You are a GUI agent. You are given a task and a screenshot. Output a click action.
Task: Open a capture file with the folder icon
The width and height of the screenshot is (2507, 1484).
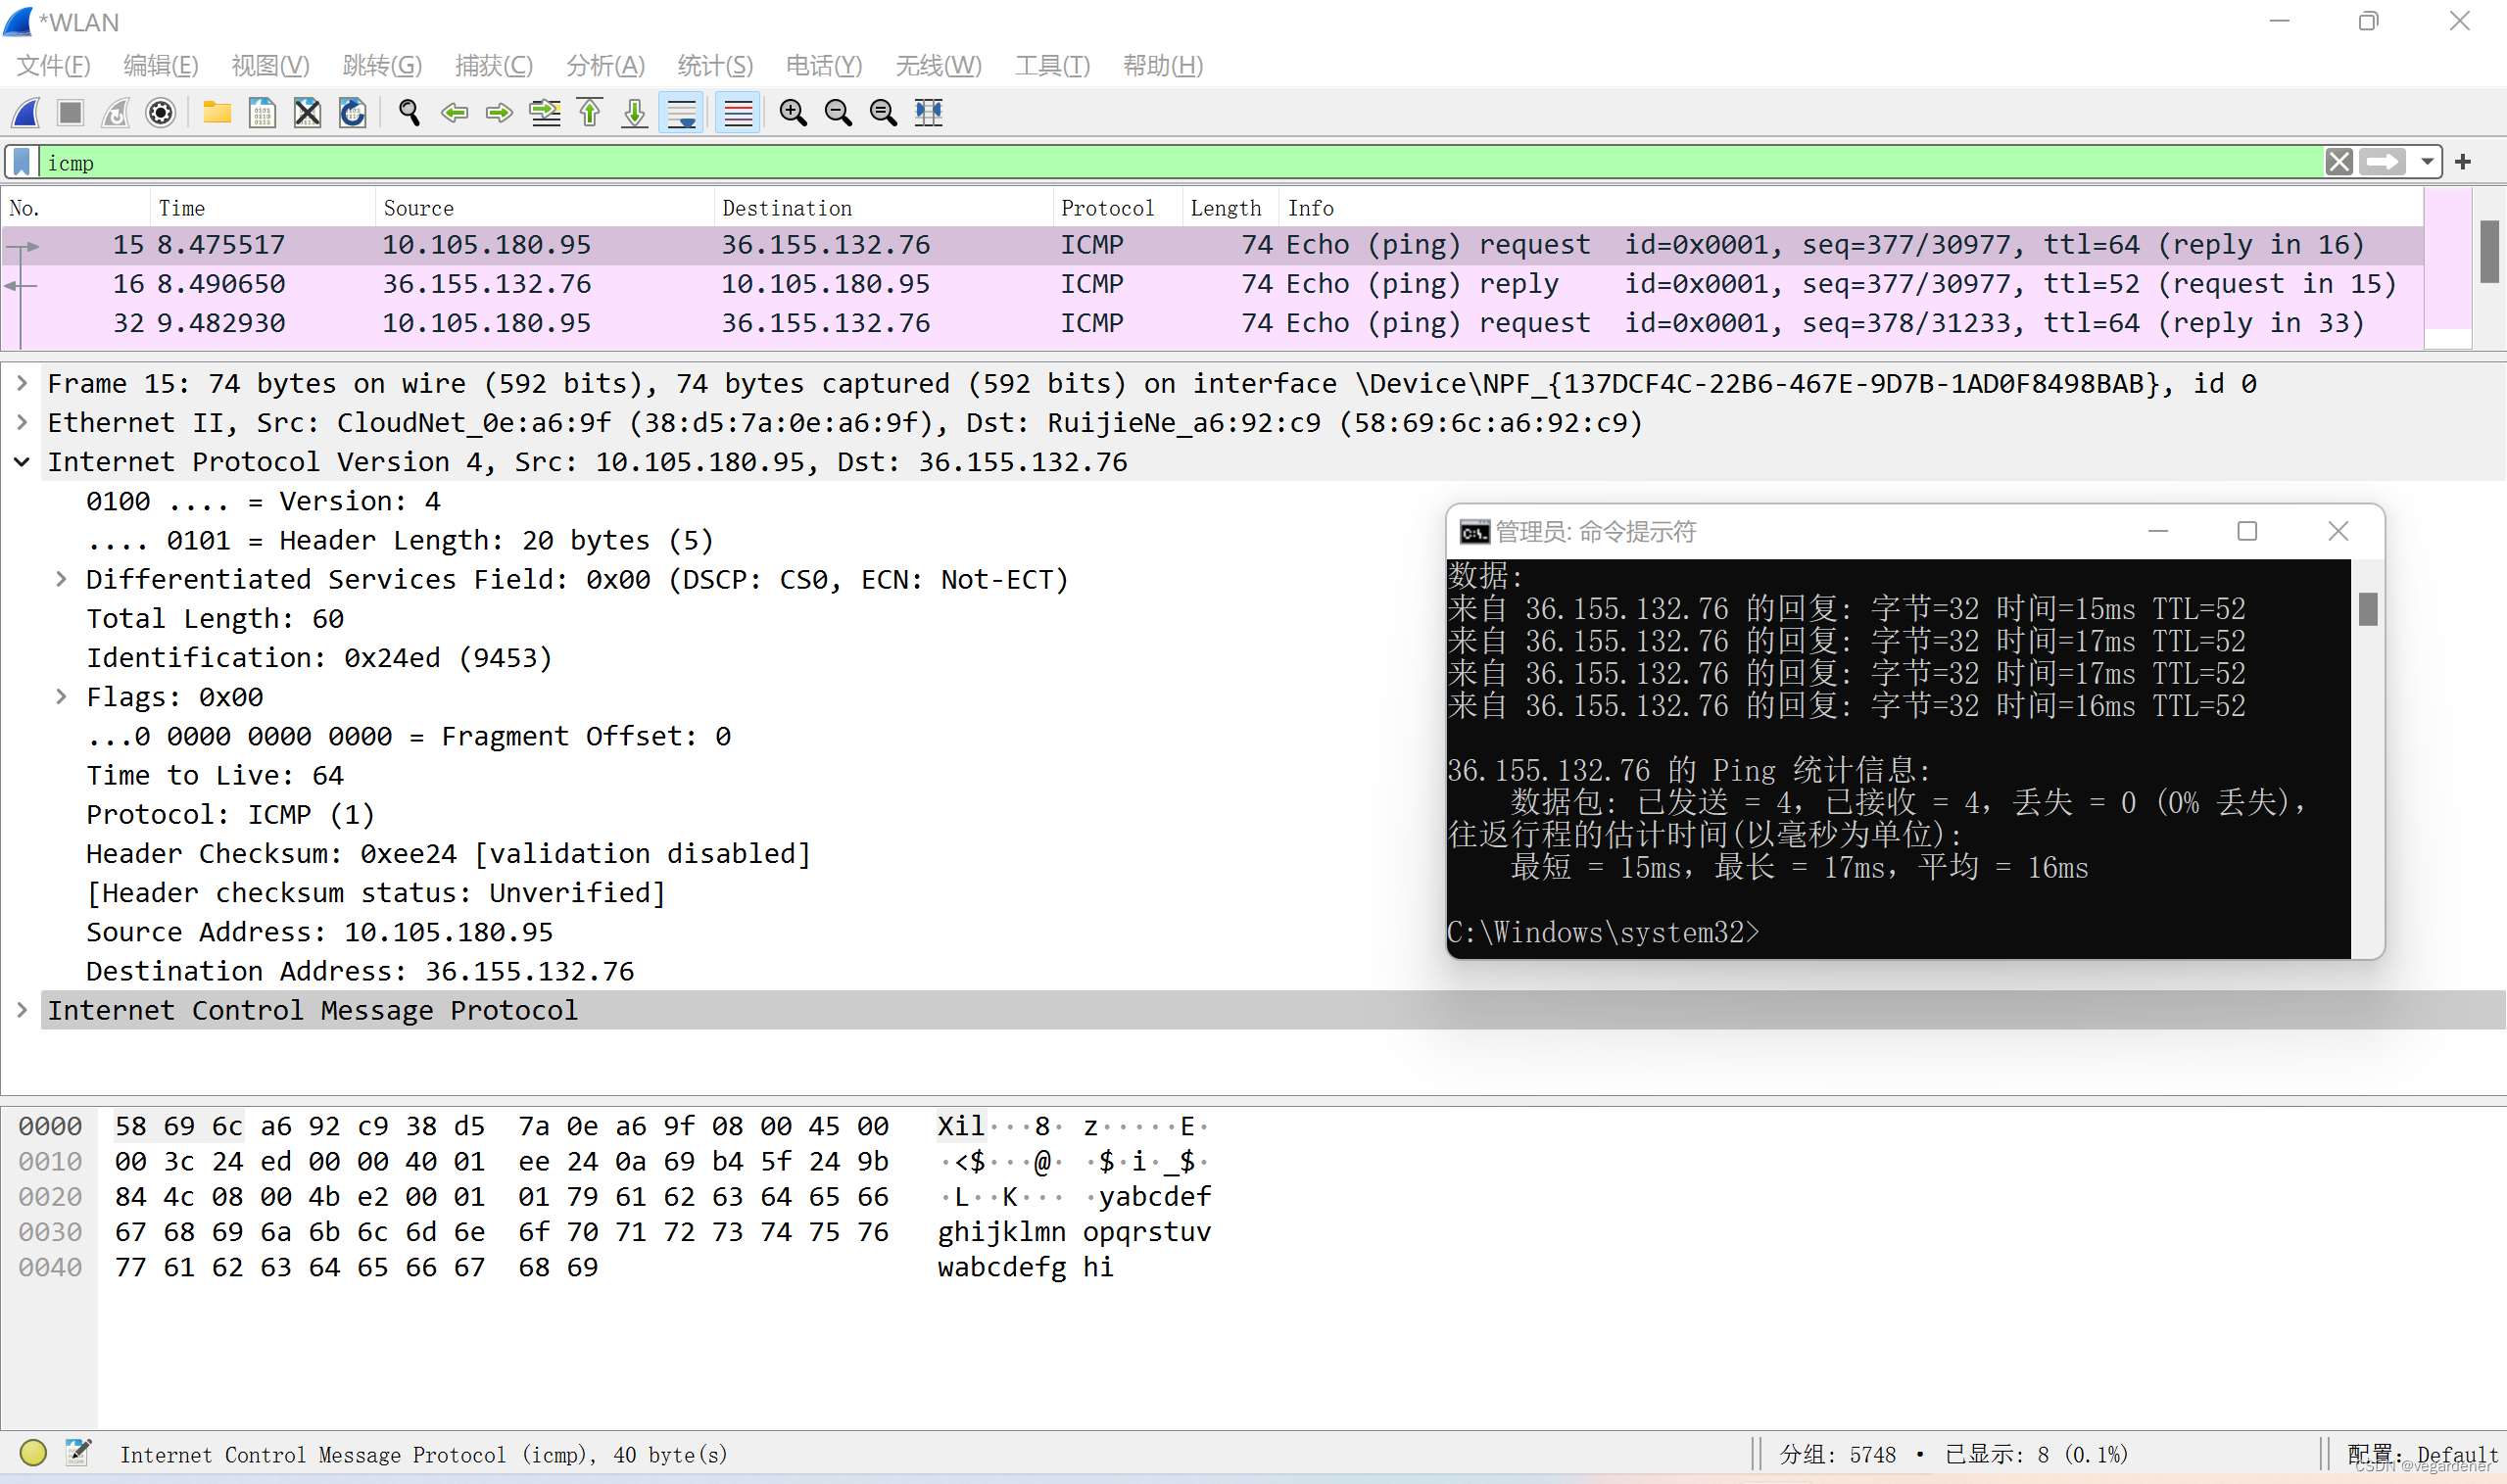216,112
